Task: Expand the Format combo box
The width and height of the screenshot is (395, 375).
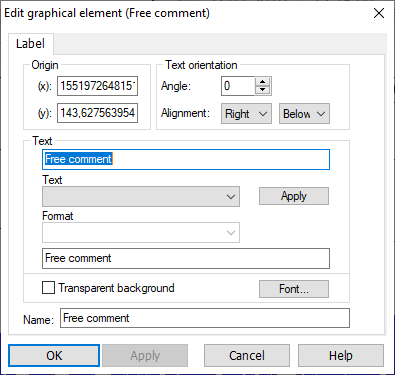Action: point(141,232)
